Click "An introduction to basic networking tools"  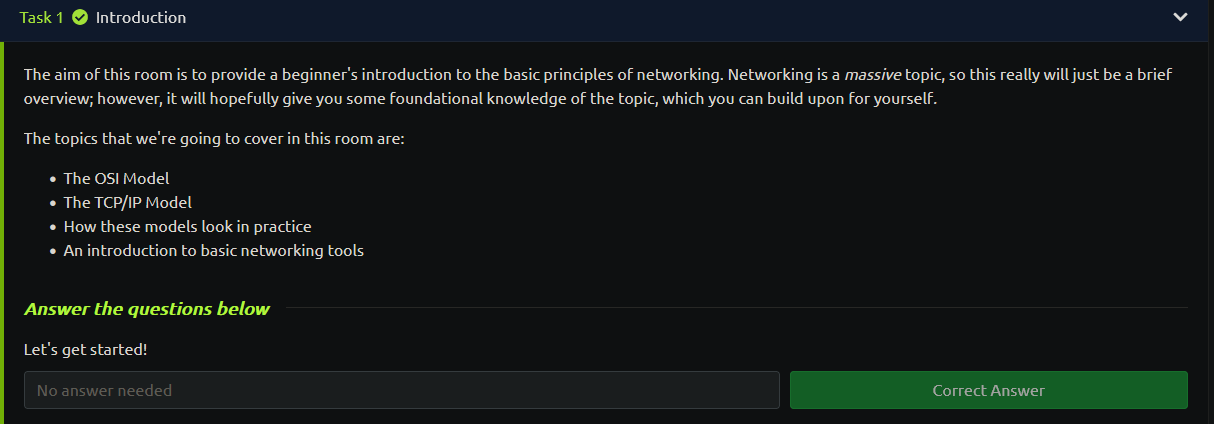tap(213, 250)
